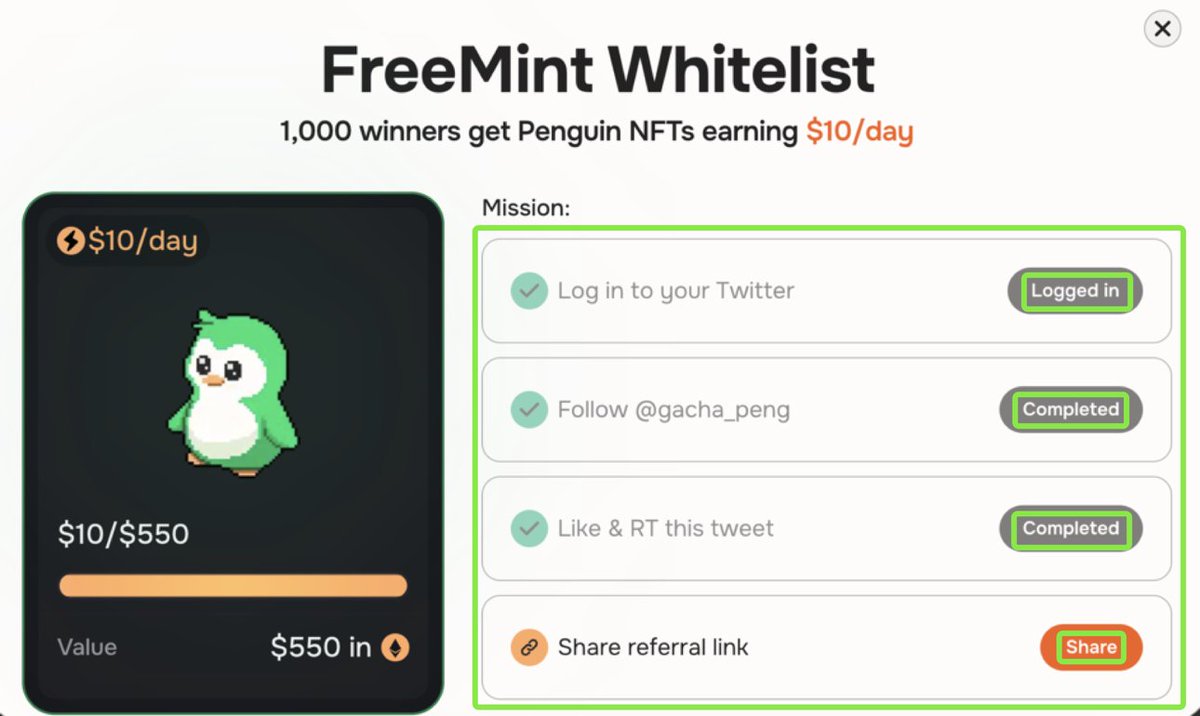Click the $10/day badge on penguin card

[x=128, y=241]
